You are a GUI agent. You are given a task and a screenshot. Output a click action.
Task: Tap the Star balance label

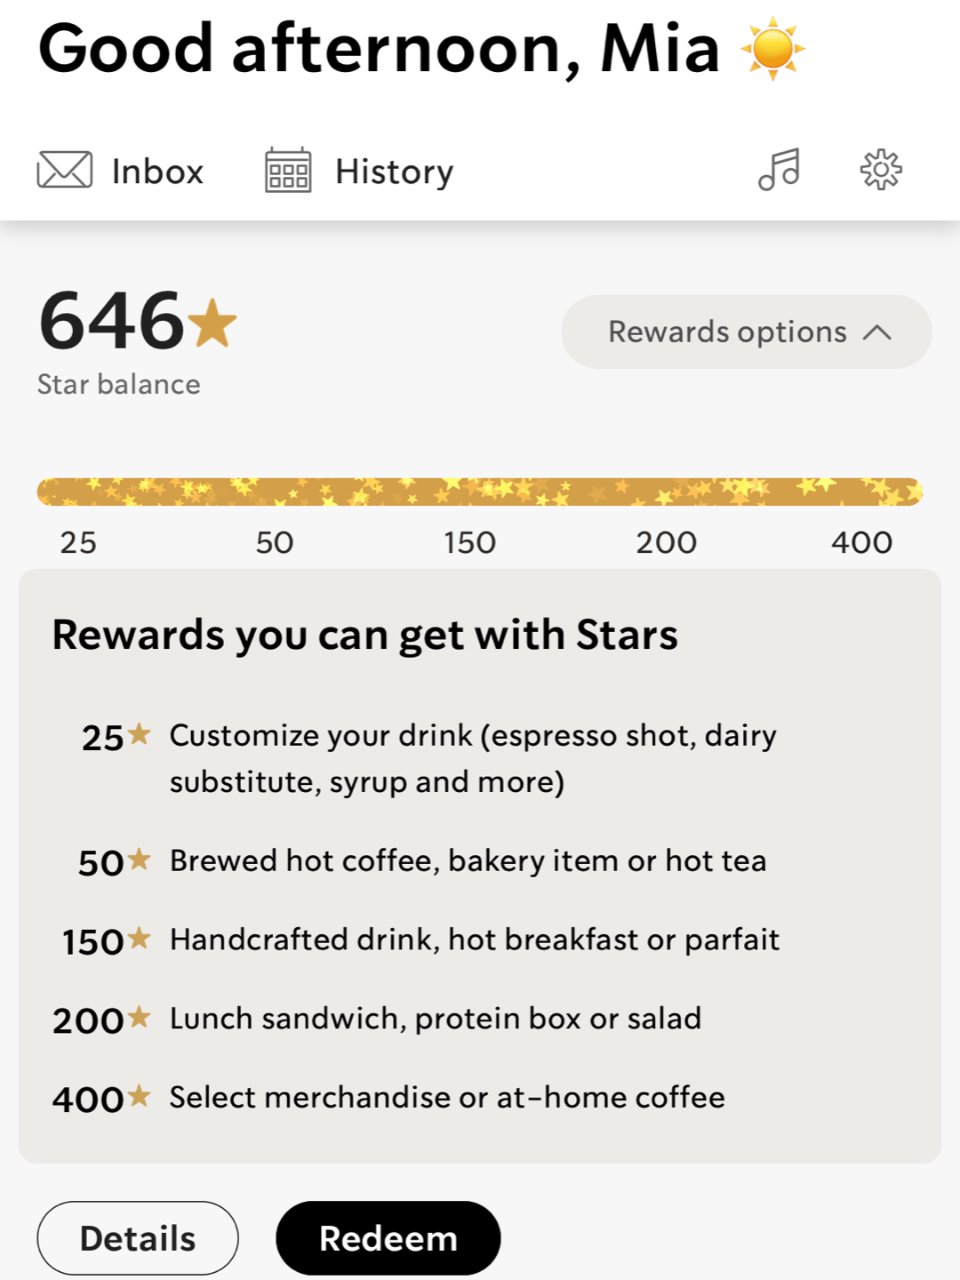pyautogui.click(x=119, y=384)
